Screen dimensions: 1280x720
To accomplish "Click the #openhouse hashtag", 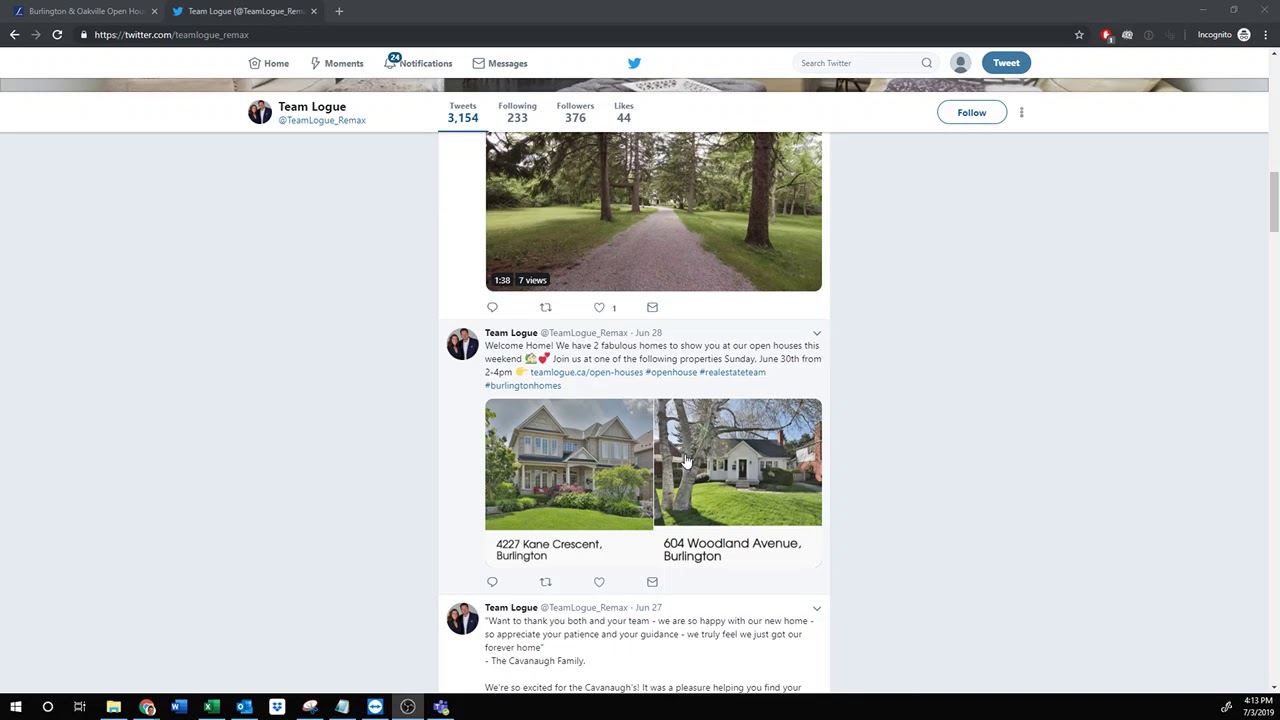I will tap(671, 372).
